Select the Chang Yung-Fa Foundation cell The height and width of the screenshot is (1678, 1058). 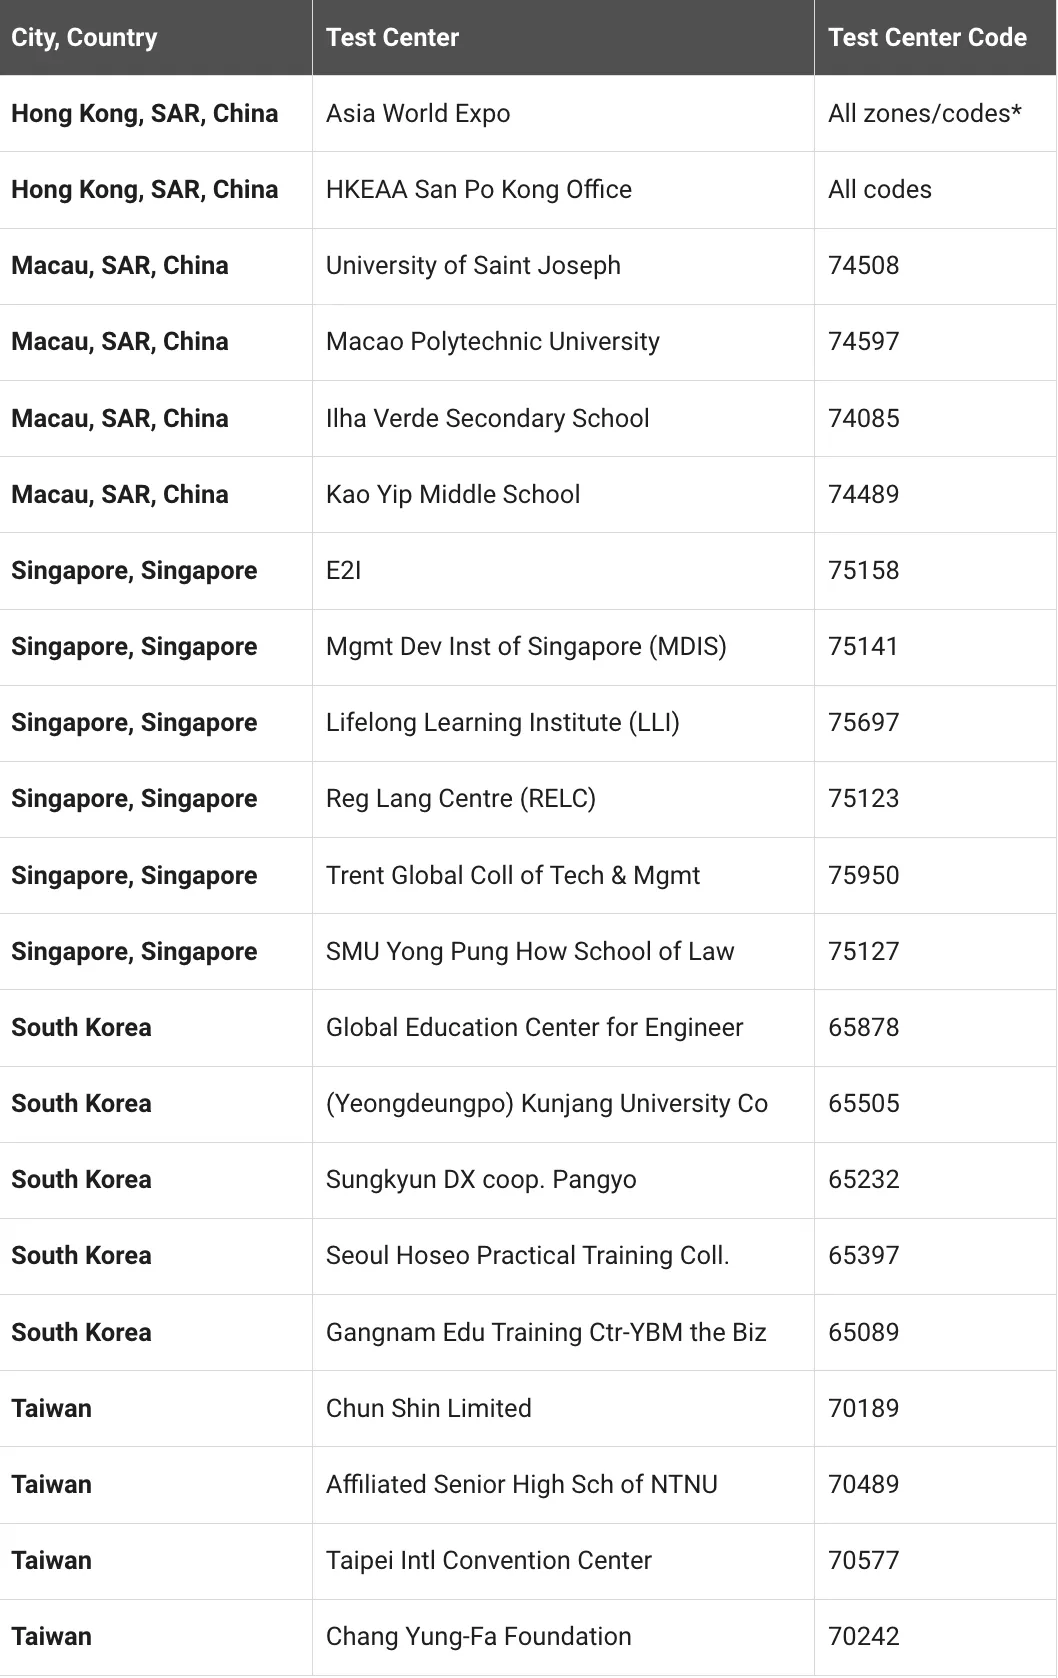478,1637
